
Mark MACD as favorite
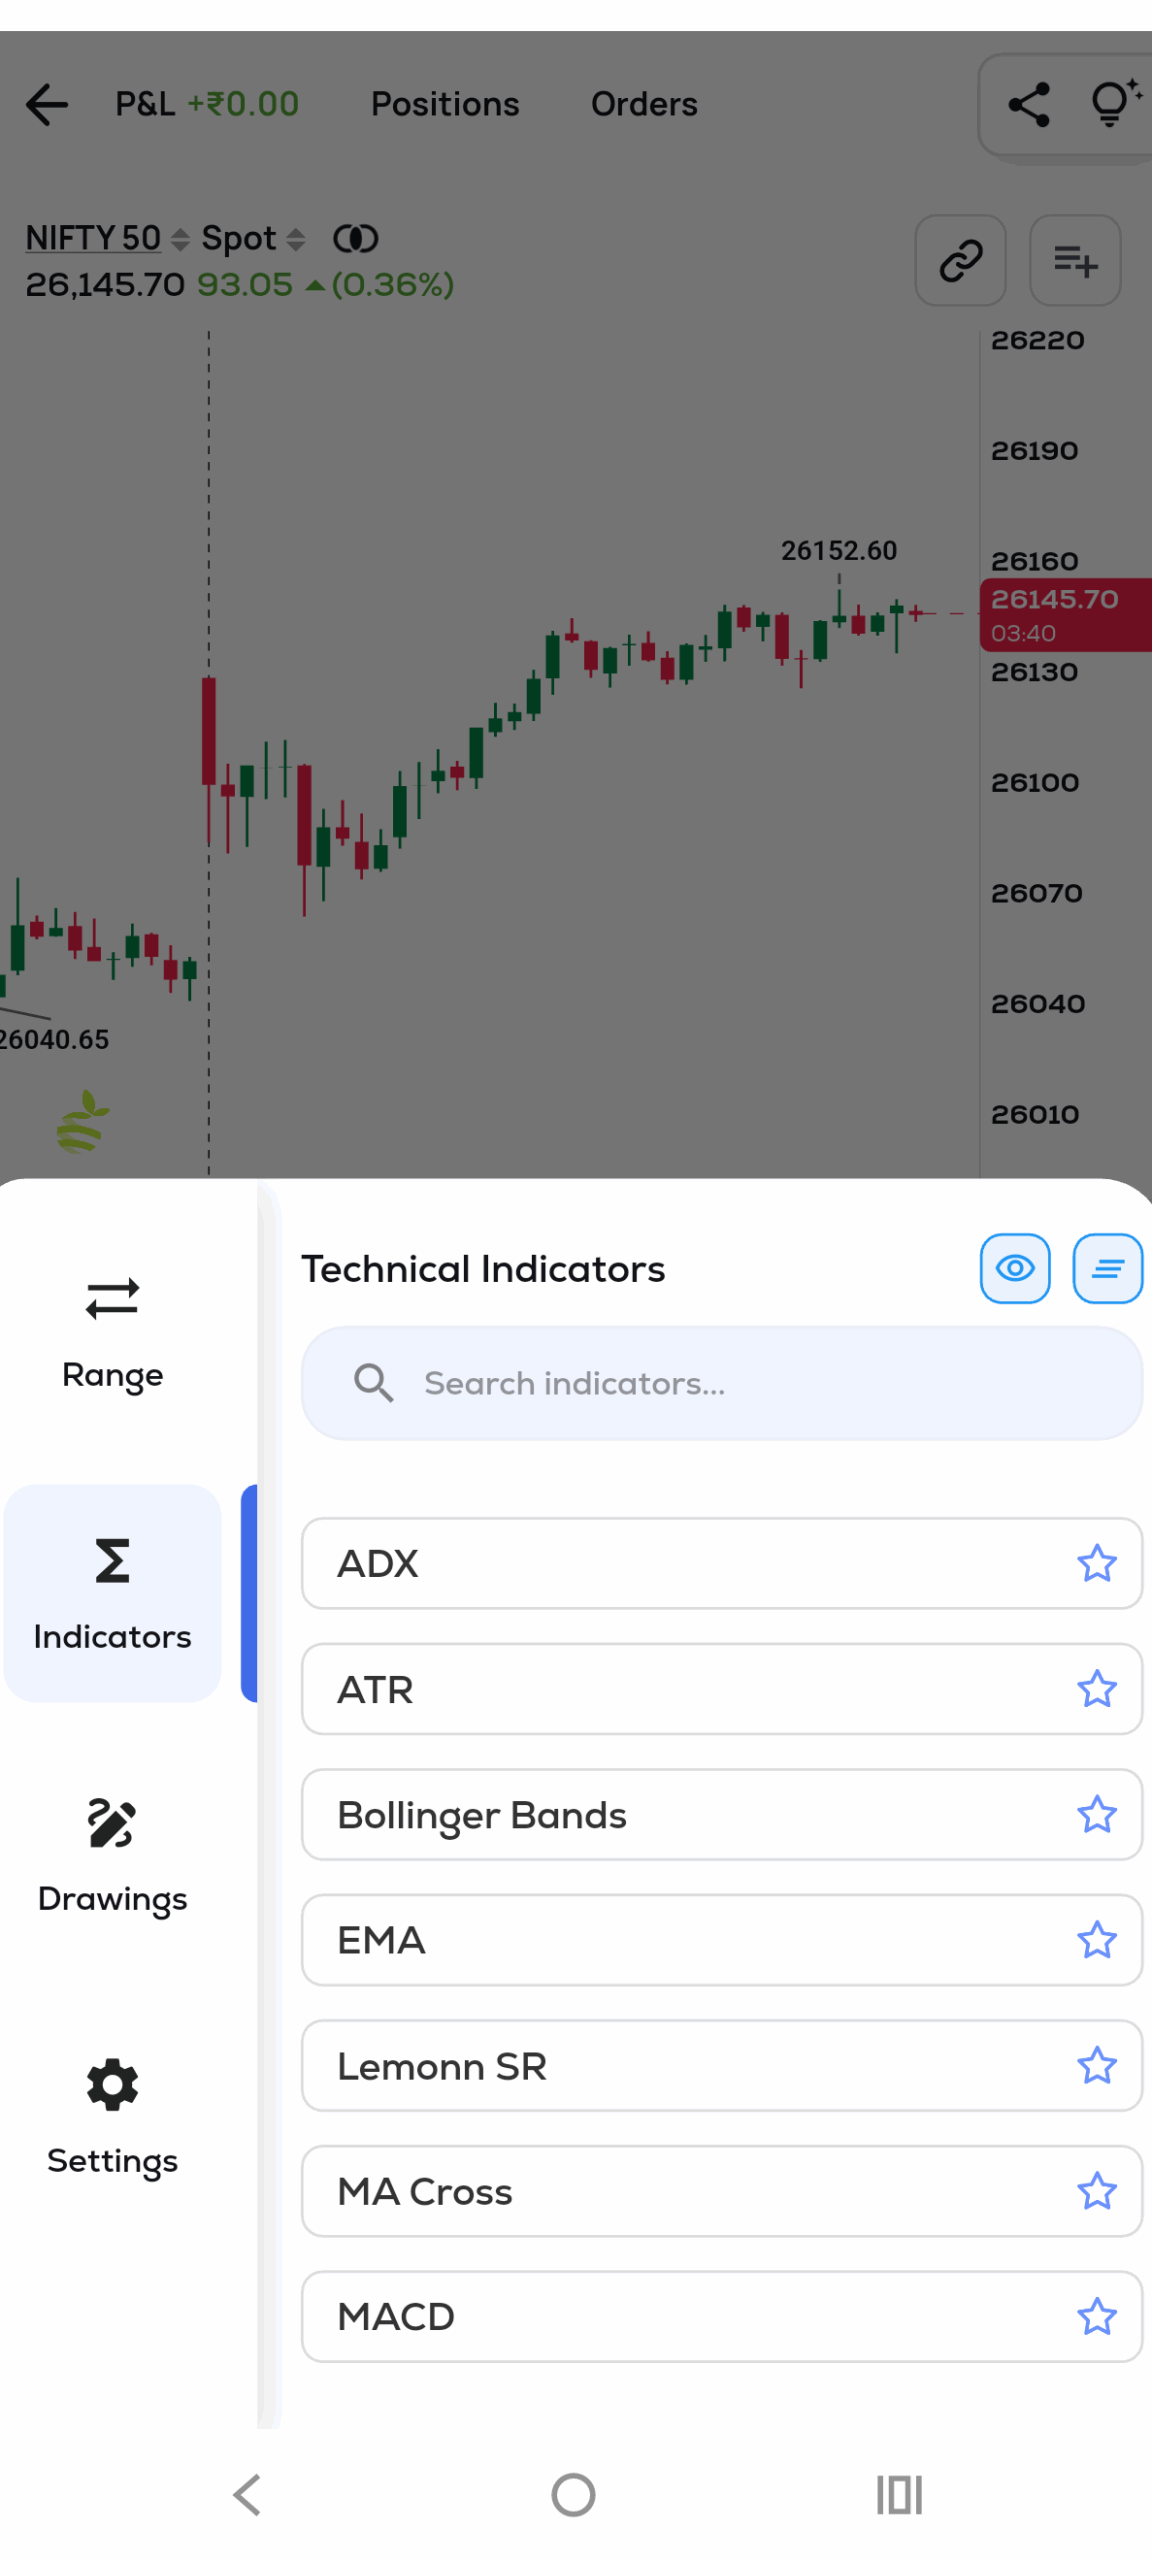pos(1096,2316)
